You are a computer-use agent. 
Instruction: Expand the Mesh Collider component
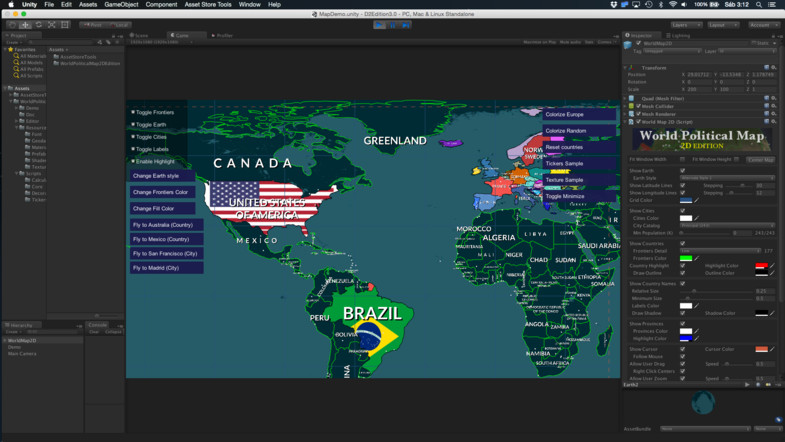(x=625, y=106)
